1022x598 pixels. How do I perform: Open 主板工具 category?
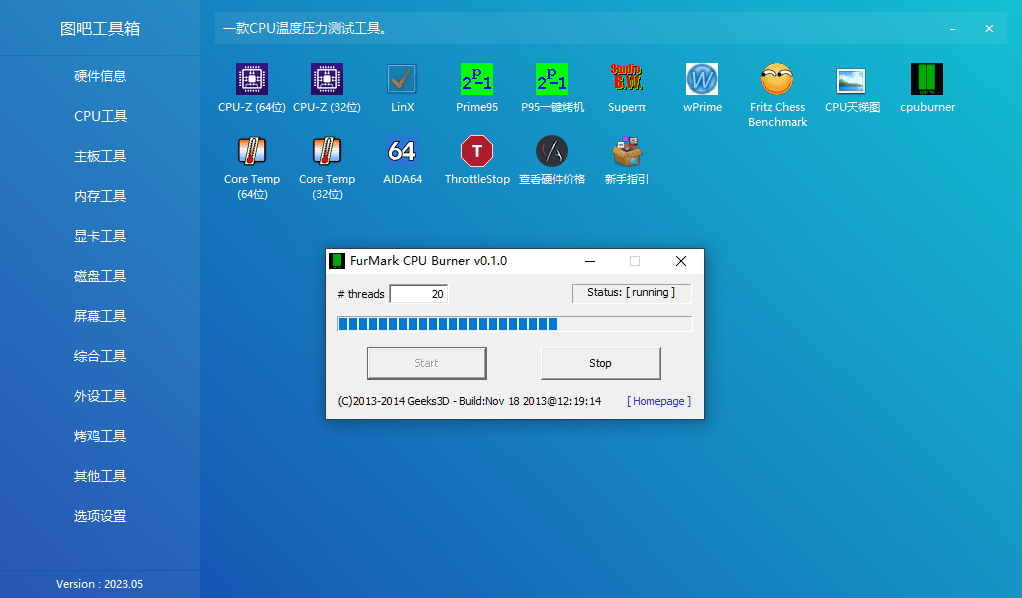(100, 156)
